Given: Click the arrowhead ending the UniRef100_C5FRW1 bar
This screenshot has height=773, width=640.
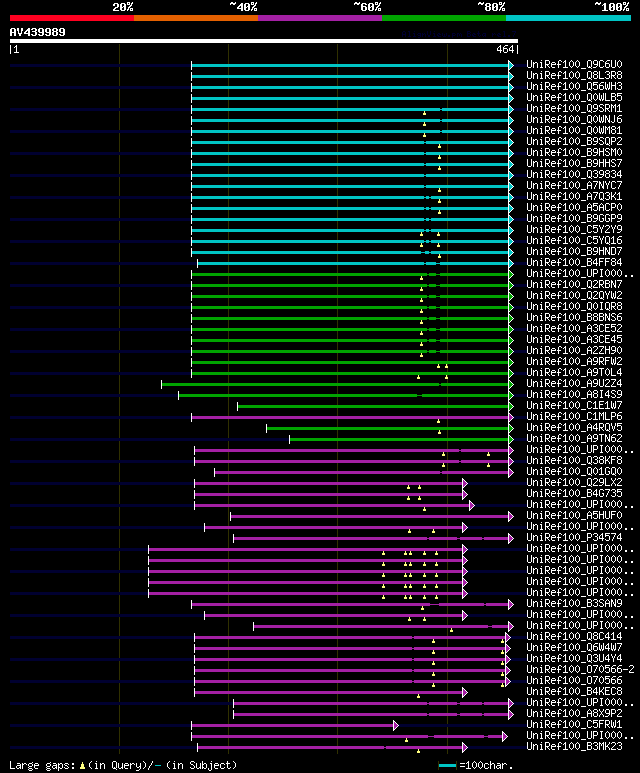Looking at the screenshot, I should tap(395, 726).
